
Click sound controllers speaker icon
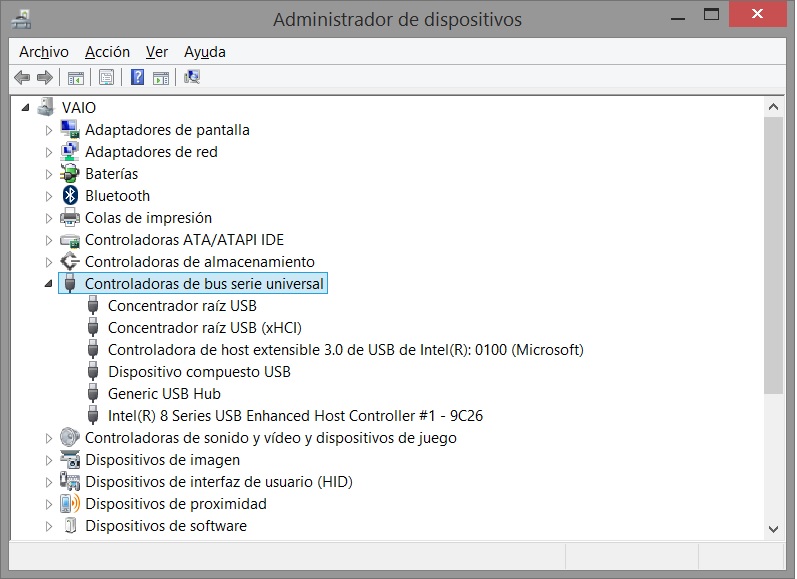point(70,437)
